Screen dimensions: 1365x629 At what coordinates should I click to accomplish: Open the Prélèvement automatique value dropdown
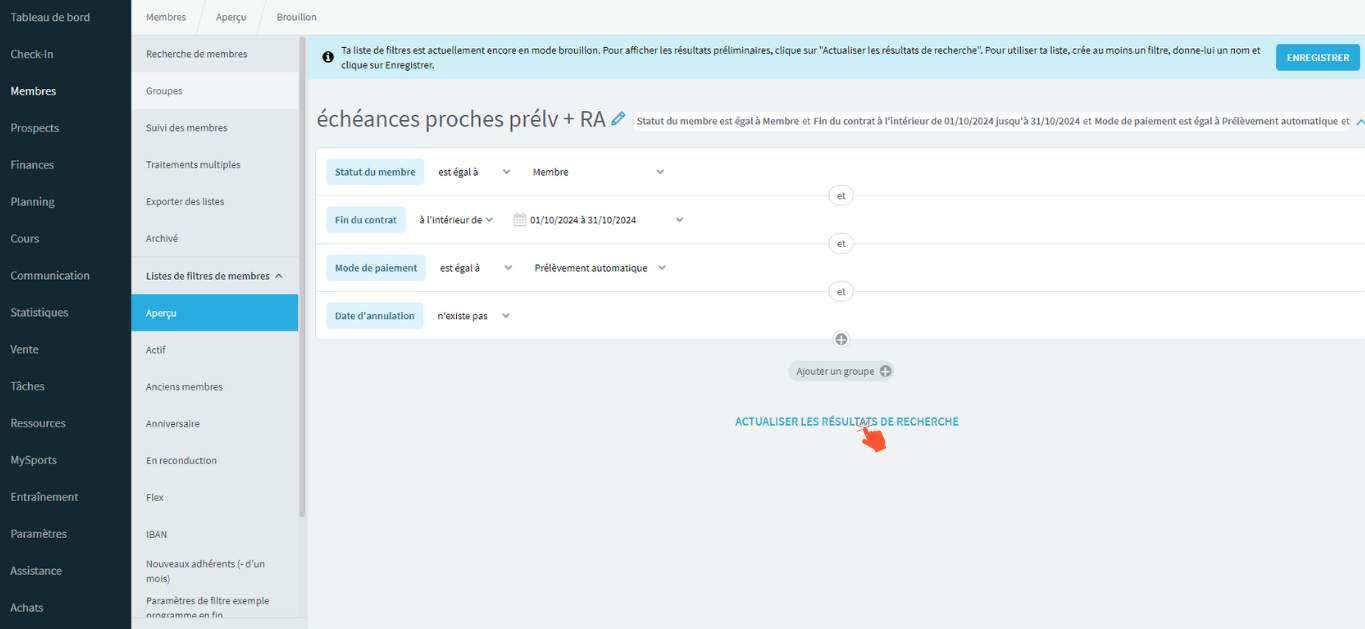(600, 268)
